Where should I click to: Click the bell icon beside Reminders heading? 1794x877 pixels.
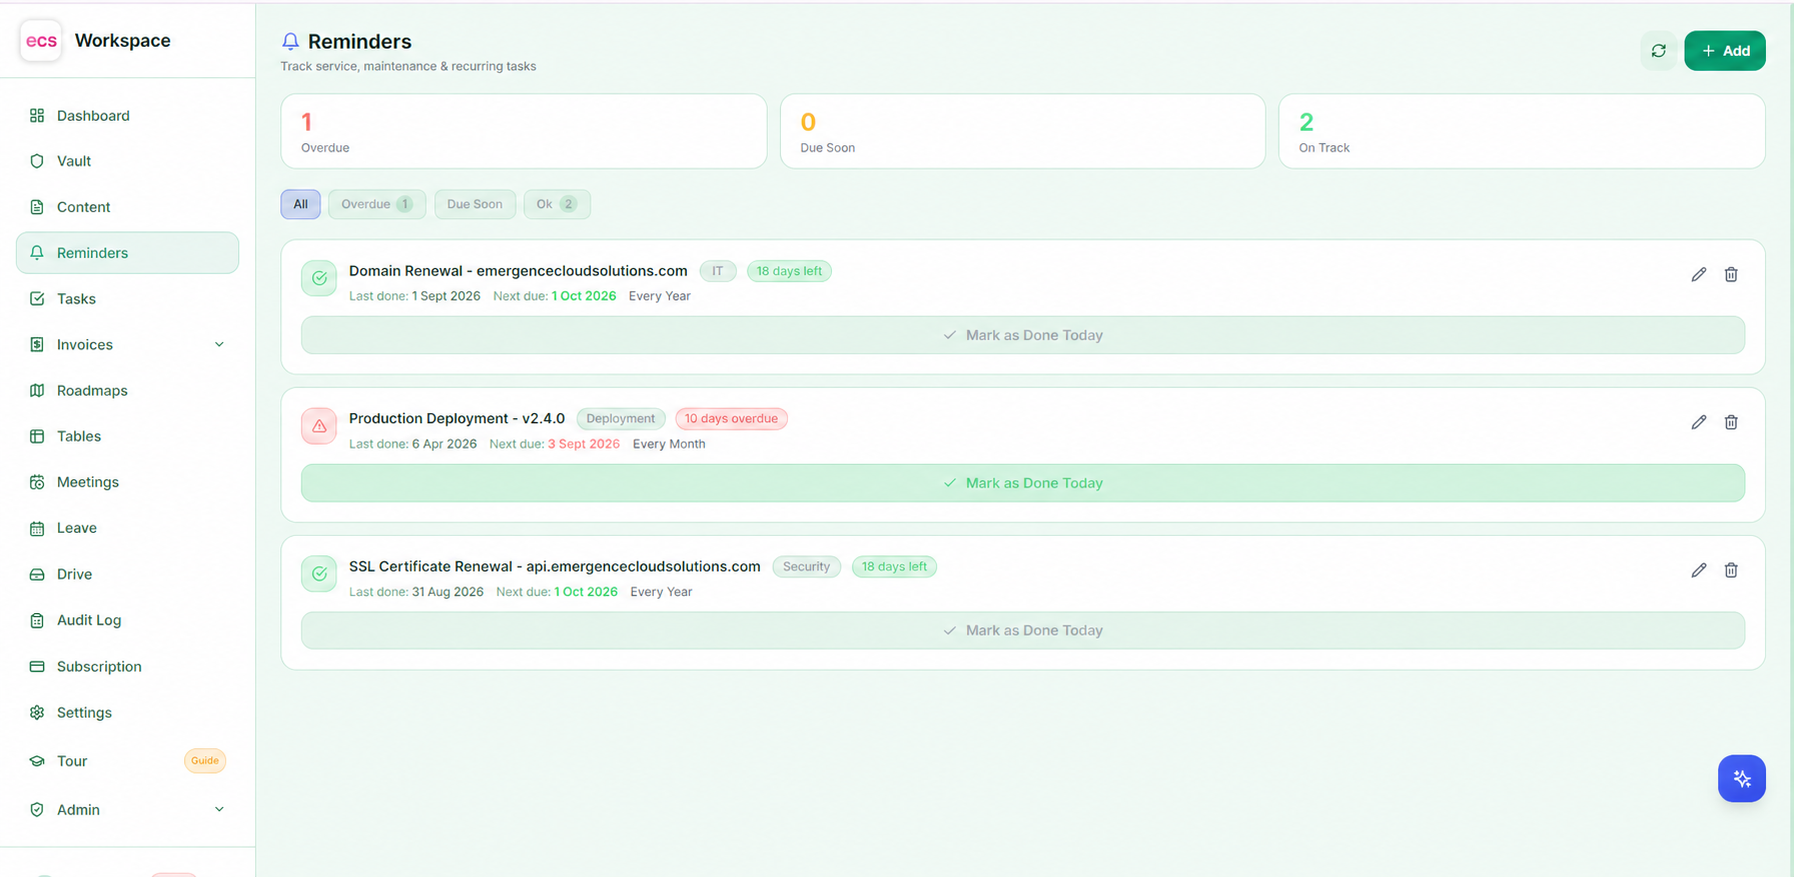click(x=290, y=41)
